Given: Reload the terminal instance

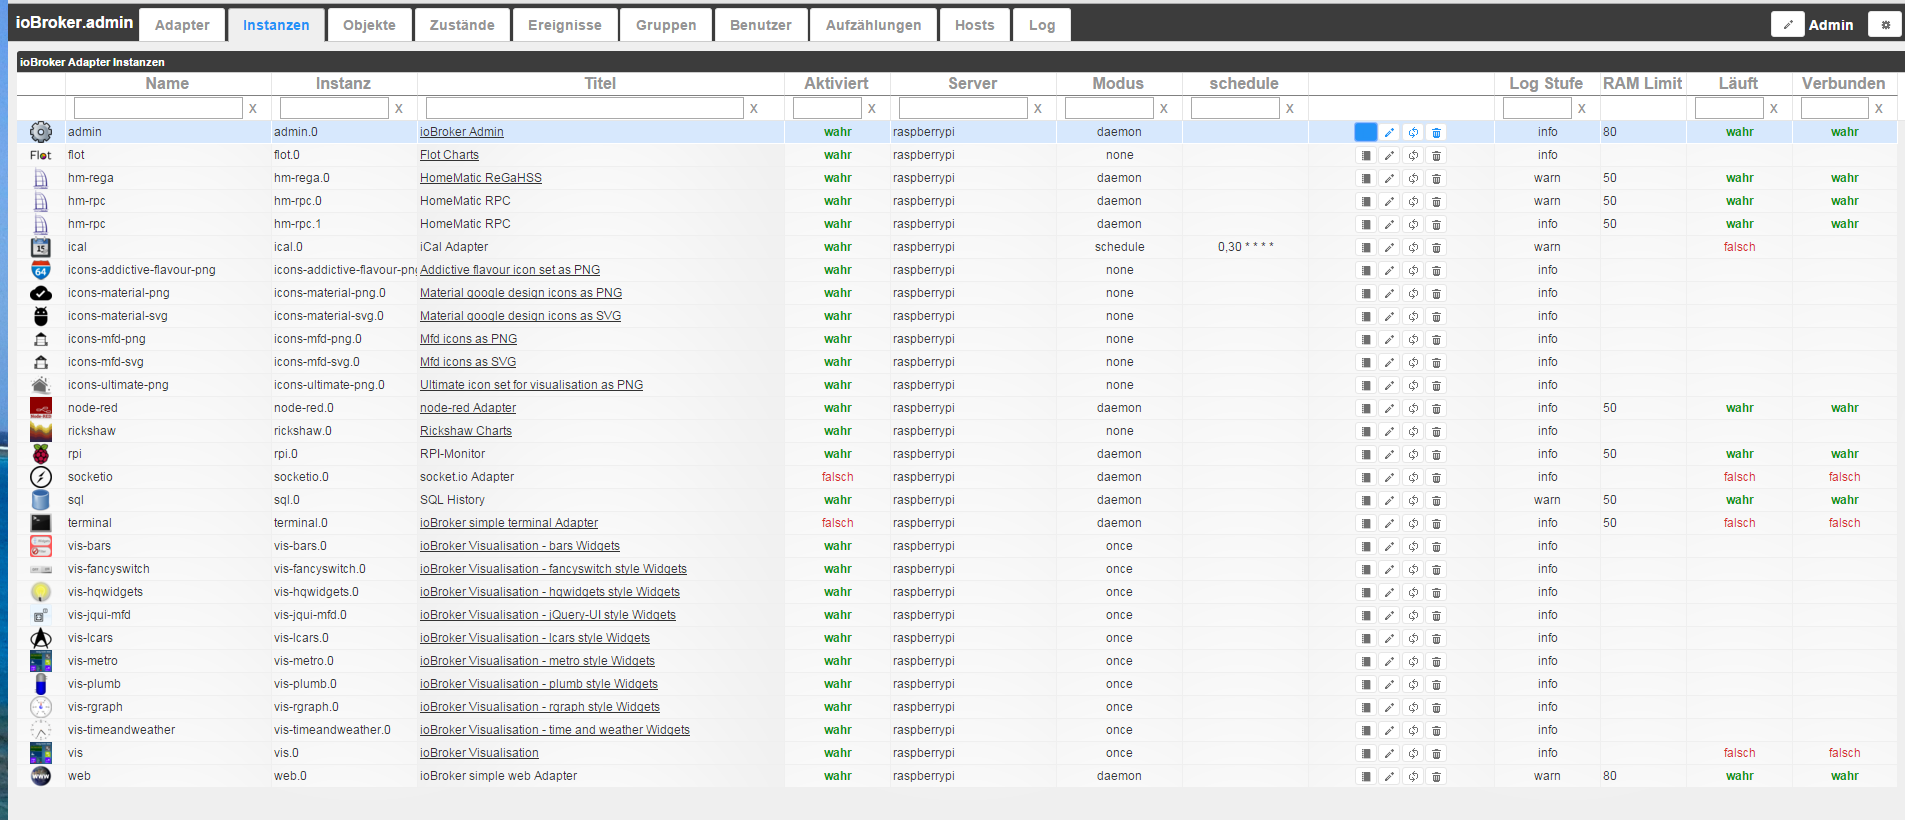Looking at the screenshot, I should pyautogui.click(x=1413, y=523).
